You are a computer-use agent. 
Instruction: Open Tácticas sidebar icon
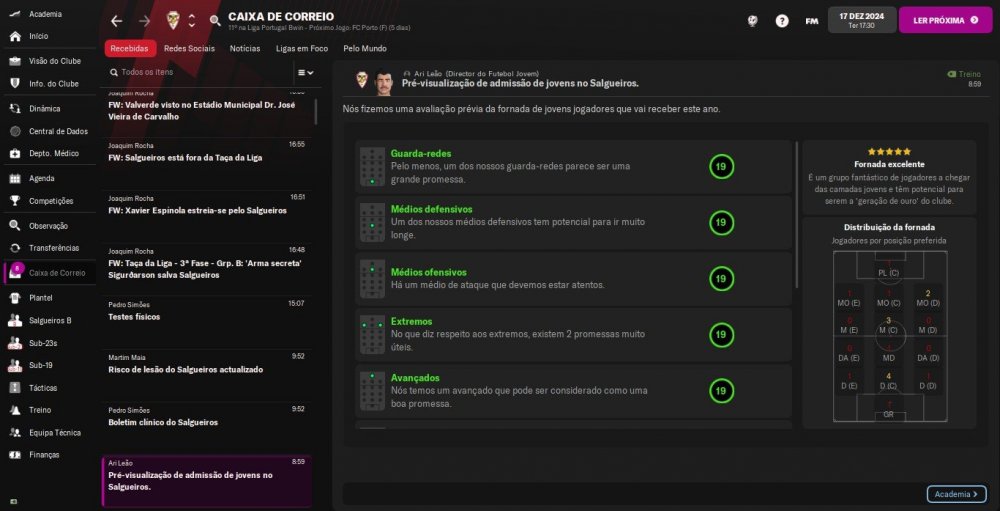(x=16, y=388)
